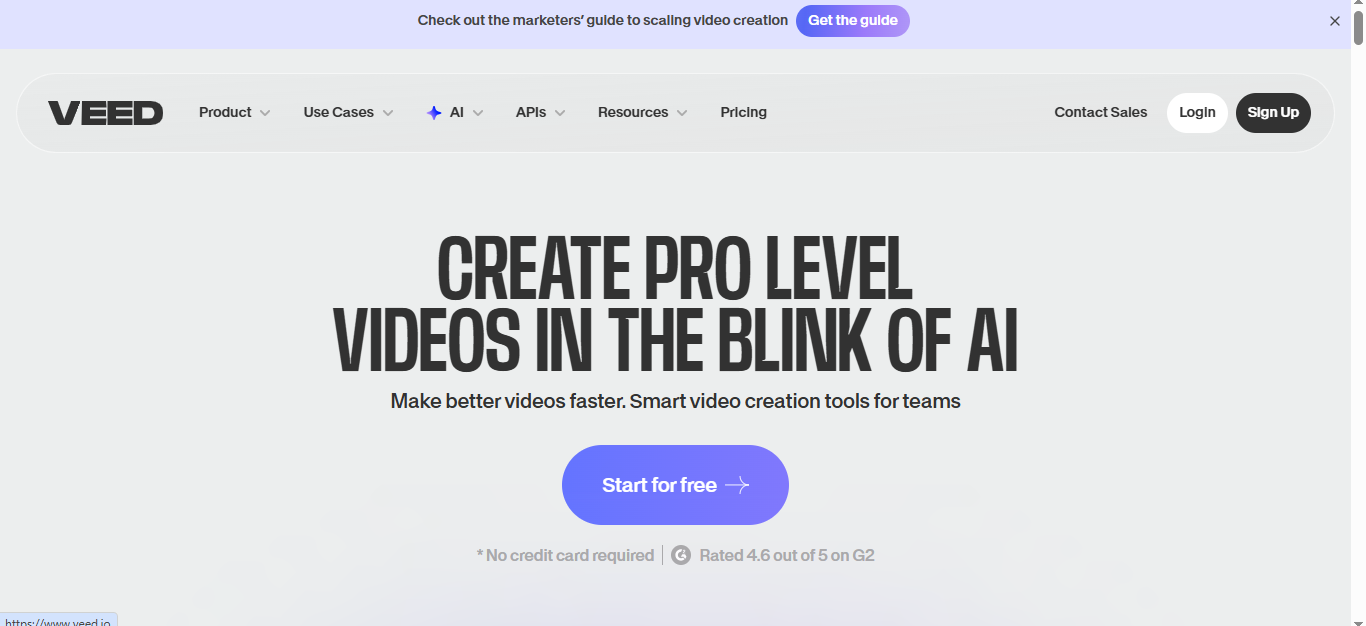The width and height of the screenshot is (1366, 626).
Task: Click the G2 rating badge icon
Action: pos(681,555)
